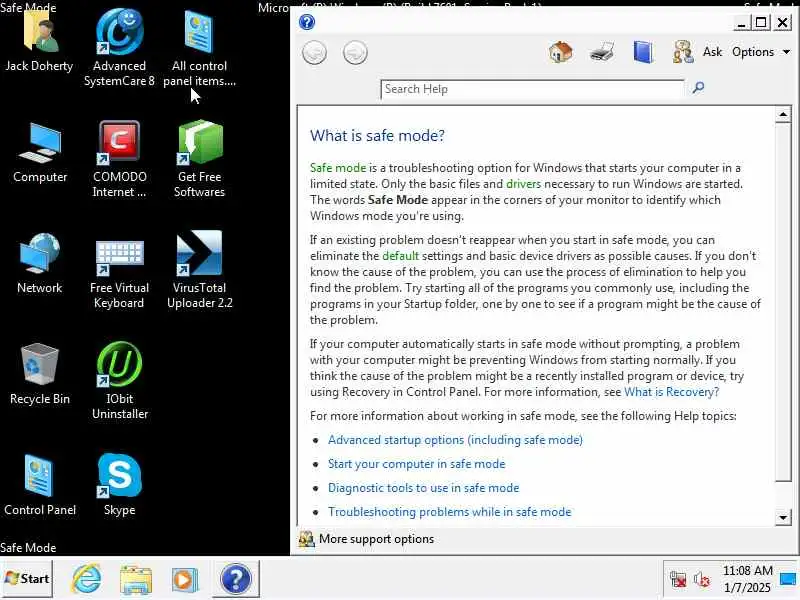Screen dimensions: 800x600
Task: Click the Show desktop button by the clock
Action: pyautogui.click(x=789, y=579)
